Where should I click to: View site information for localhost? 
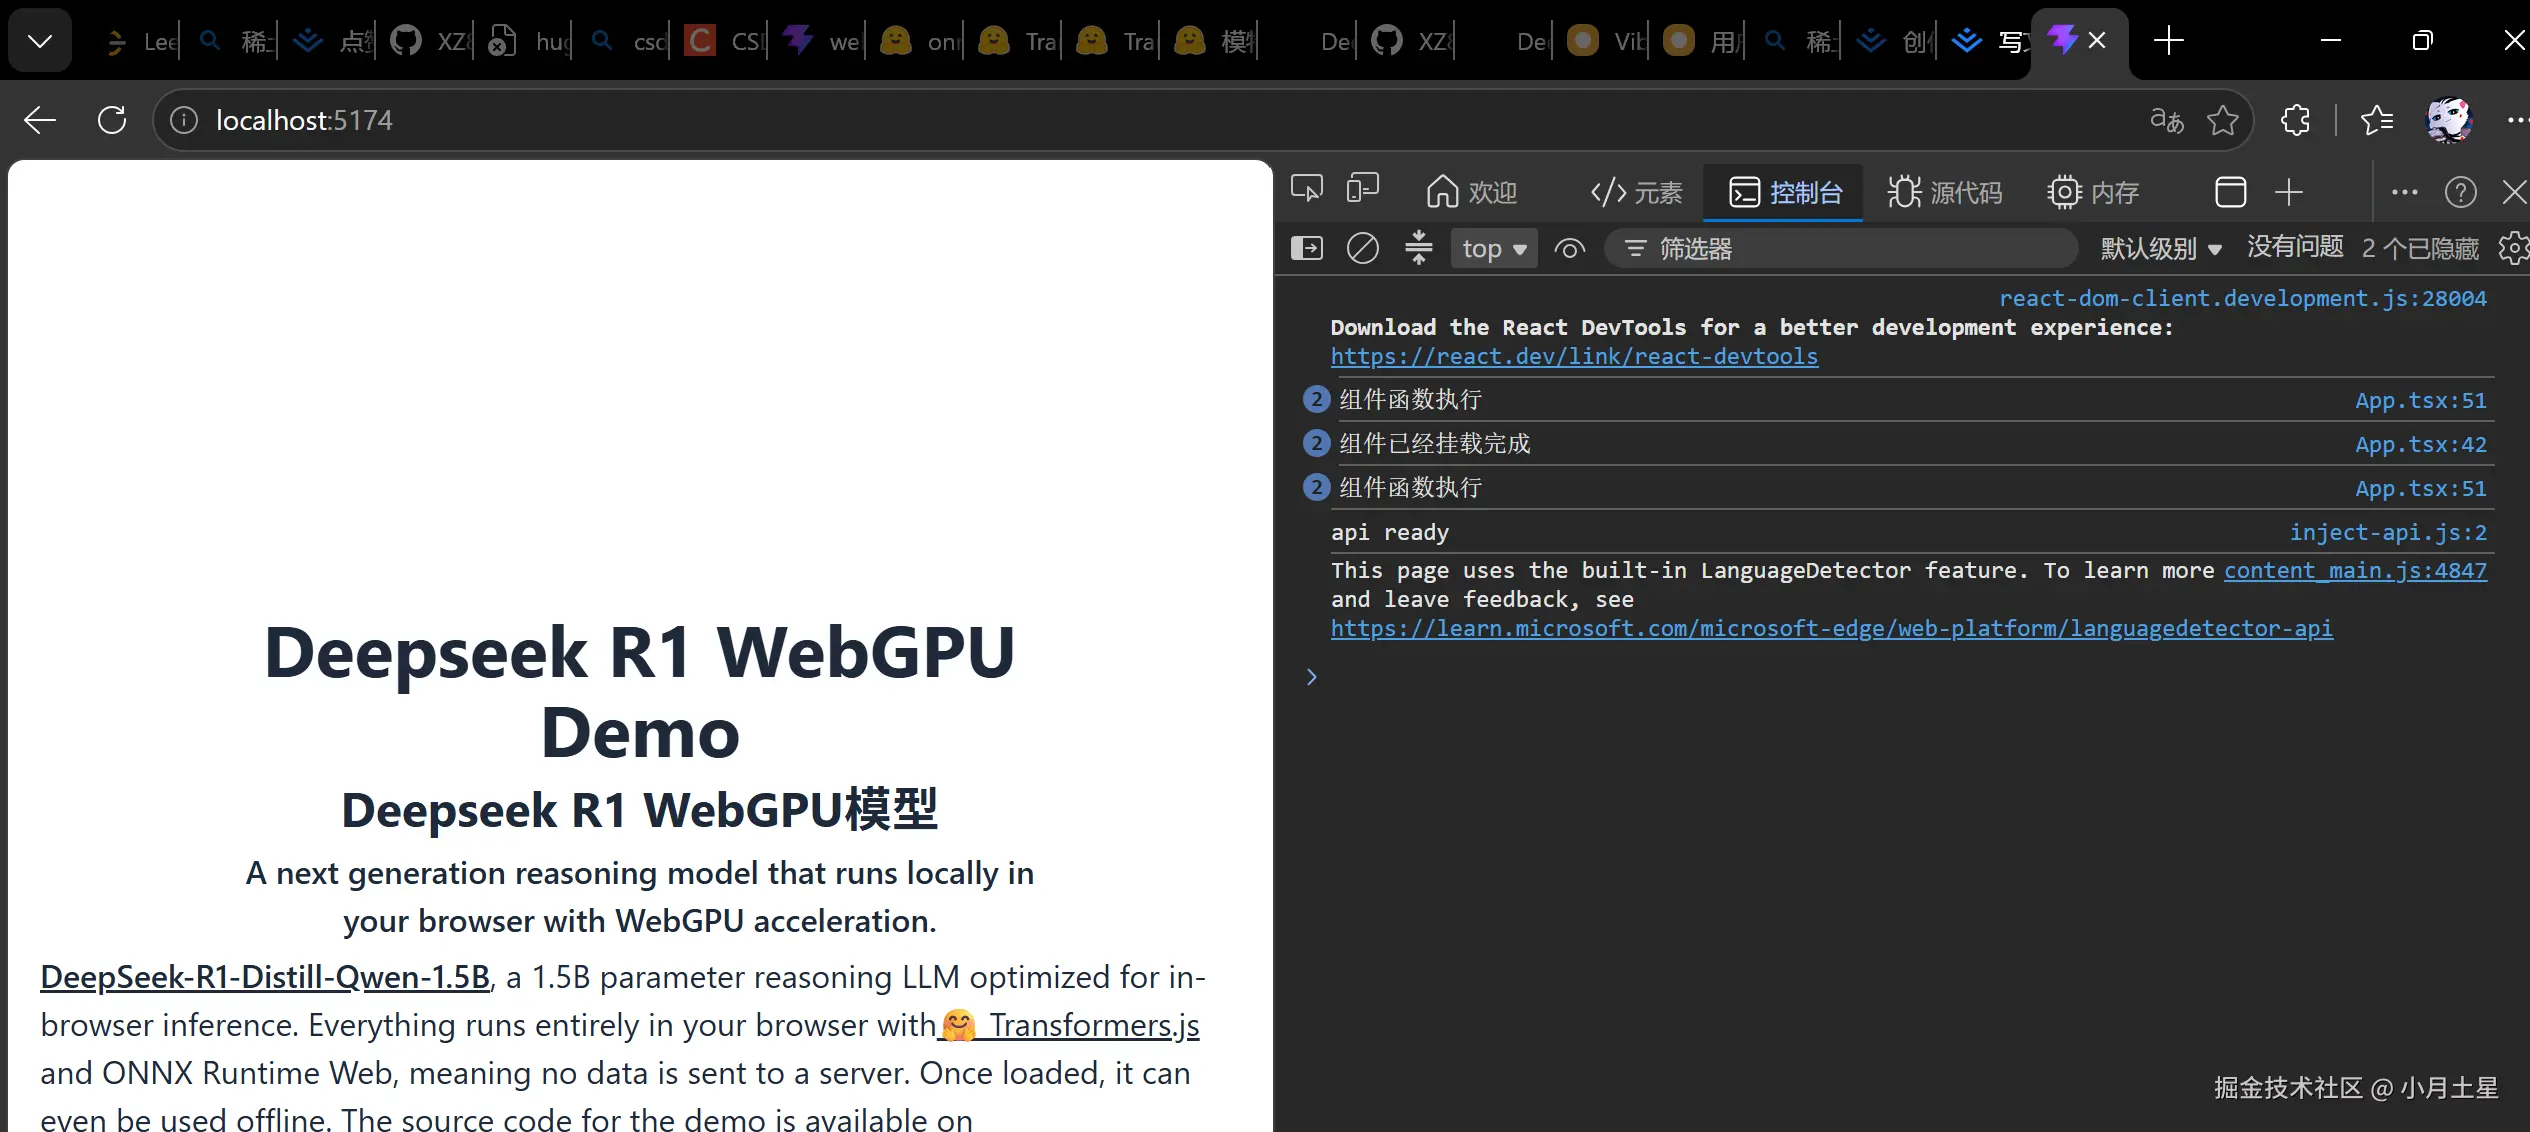click(184, 120)
